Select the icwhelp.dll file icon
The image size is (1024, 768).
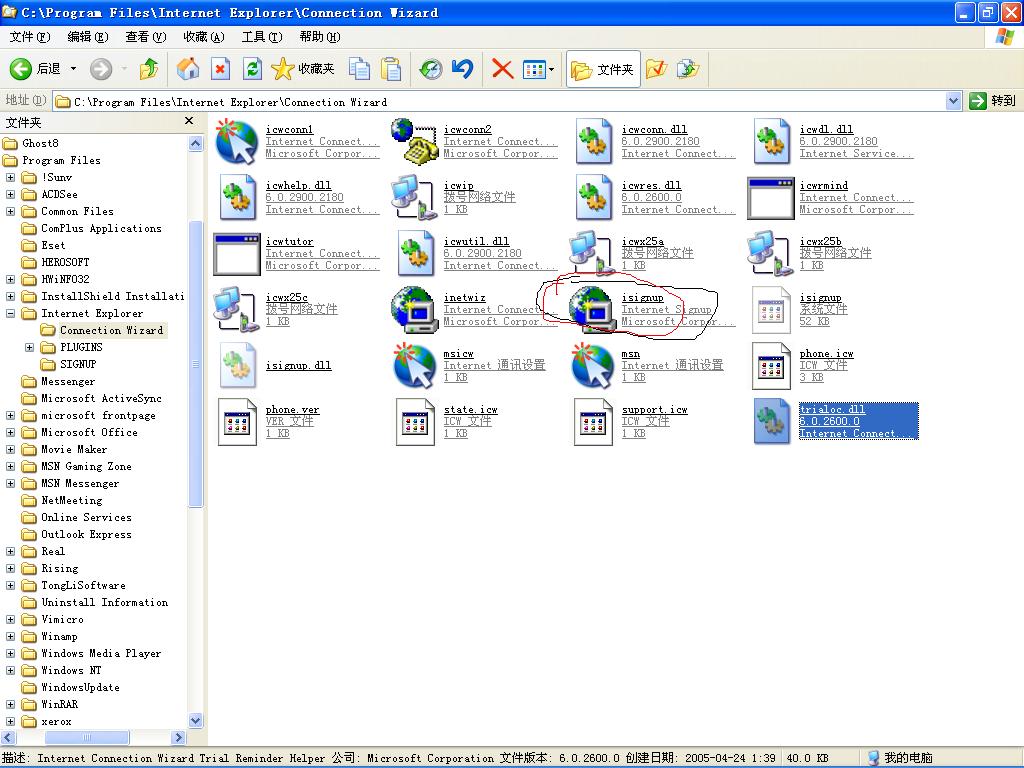(237, 197)
